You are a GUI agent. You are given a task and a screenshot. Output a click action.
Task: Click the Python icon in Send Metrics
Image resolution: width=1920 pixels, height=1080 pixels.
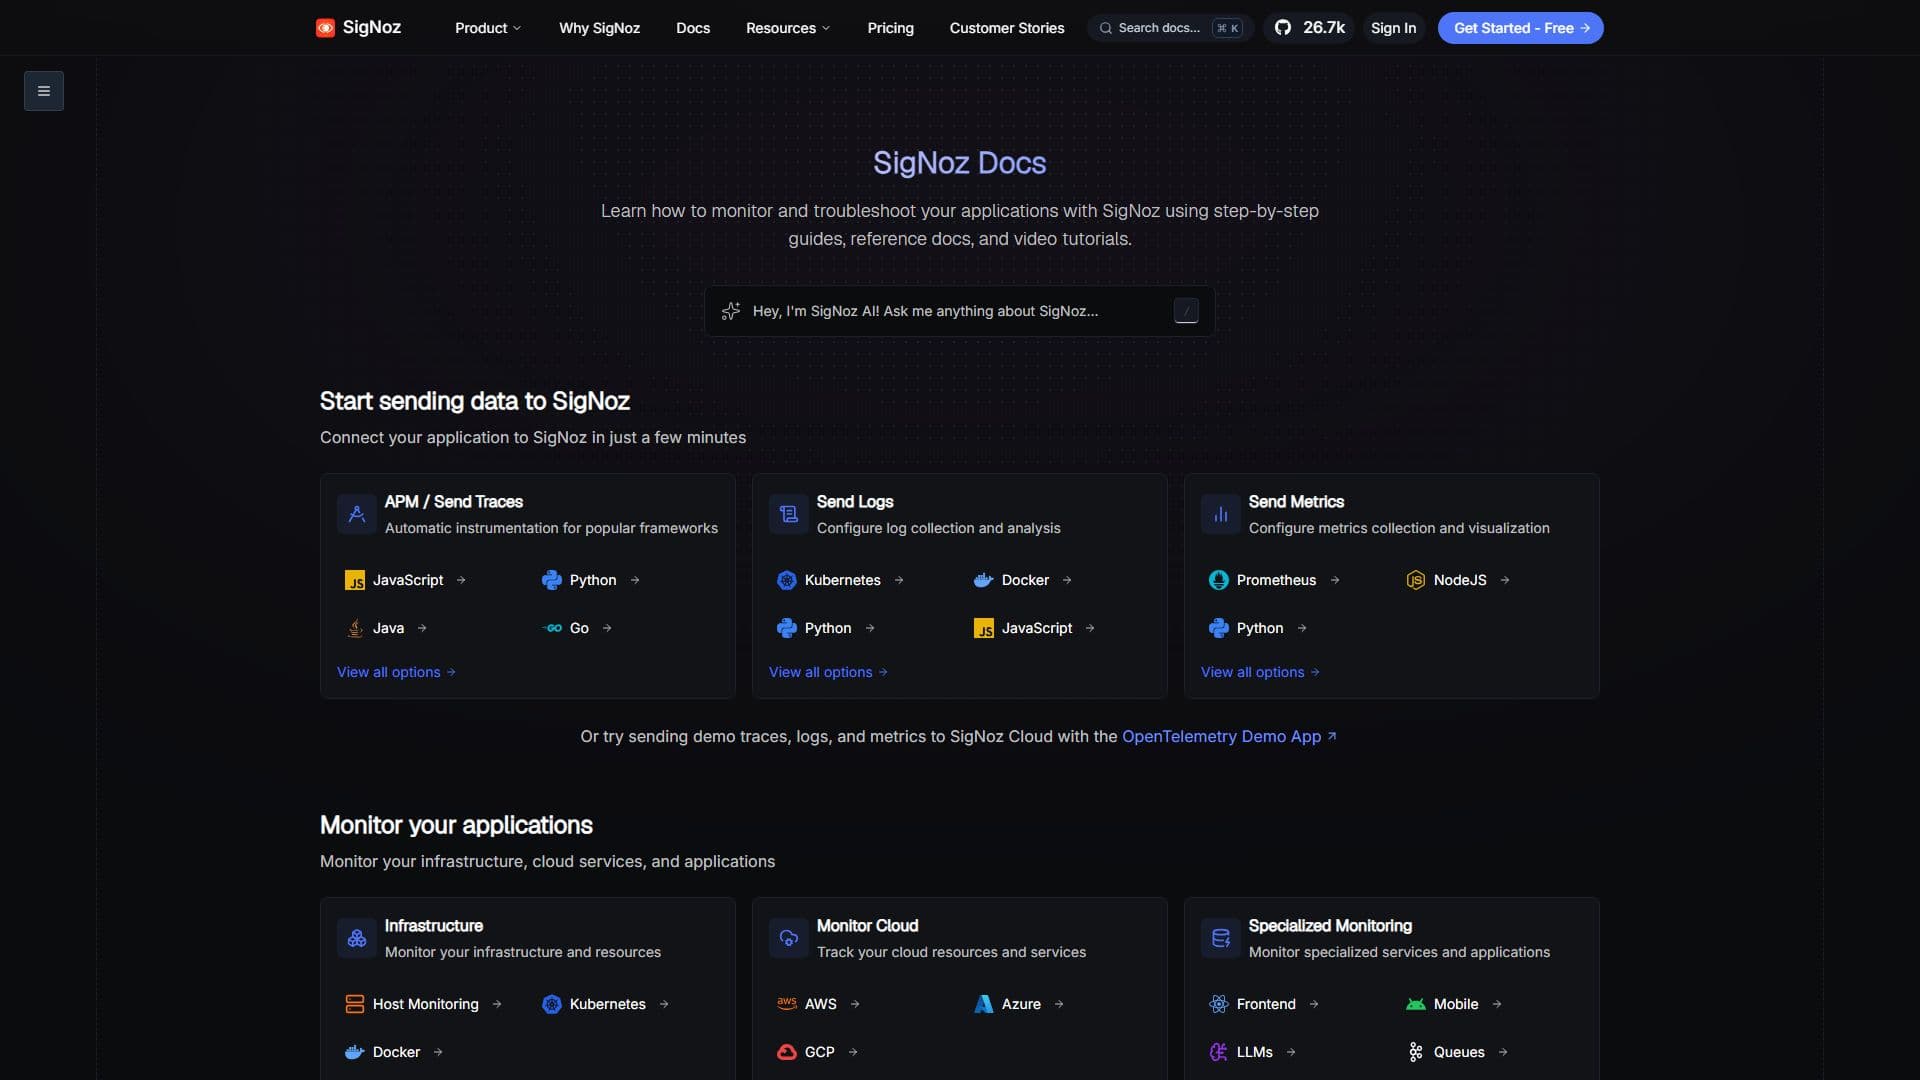point(1219,628)
